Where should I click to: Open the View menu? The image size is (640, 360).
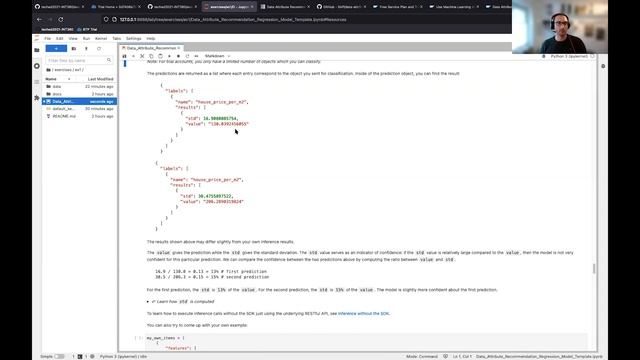(73, 38)
